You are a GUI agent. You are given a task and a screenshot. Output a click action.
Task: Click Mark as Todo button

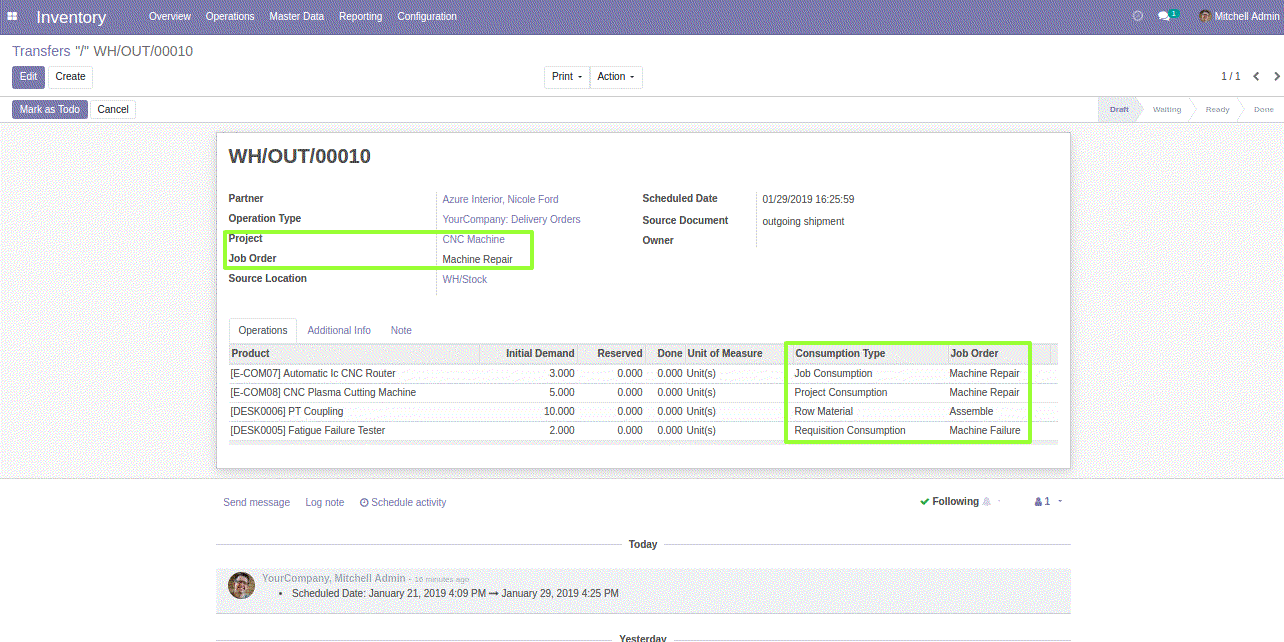50,109
